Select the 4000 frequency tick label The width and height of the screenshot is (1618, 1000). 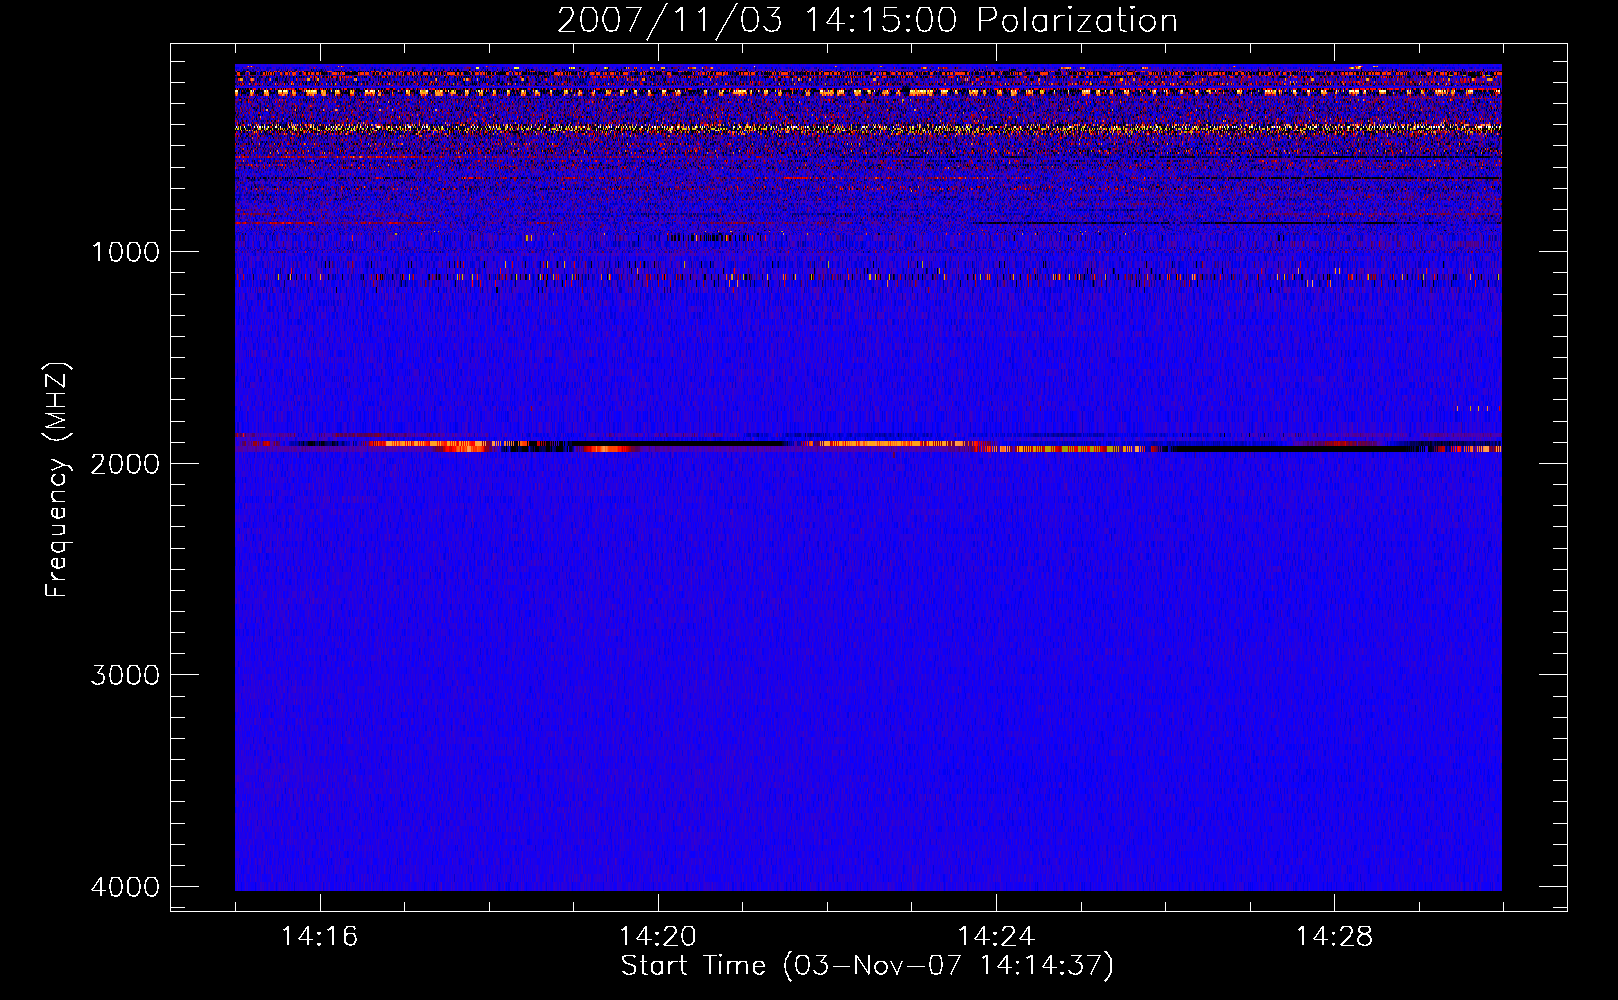click(126, 887)
